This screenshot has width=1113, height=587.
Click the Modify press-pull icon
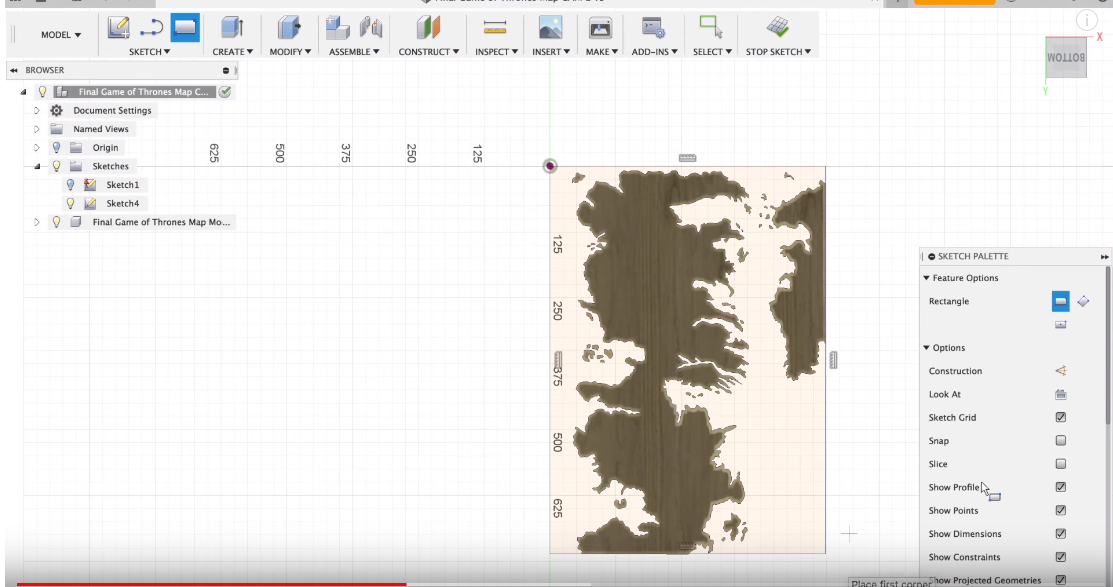click(x=289, y=28)
